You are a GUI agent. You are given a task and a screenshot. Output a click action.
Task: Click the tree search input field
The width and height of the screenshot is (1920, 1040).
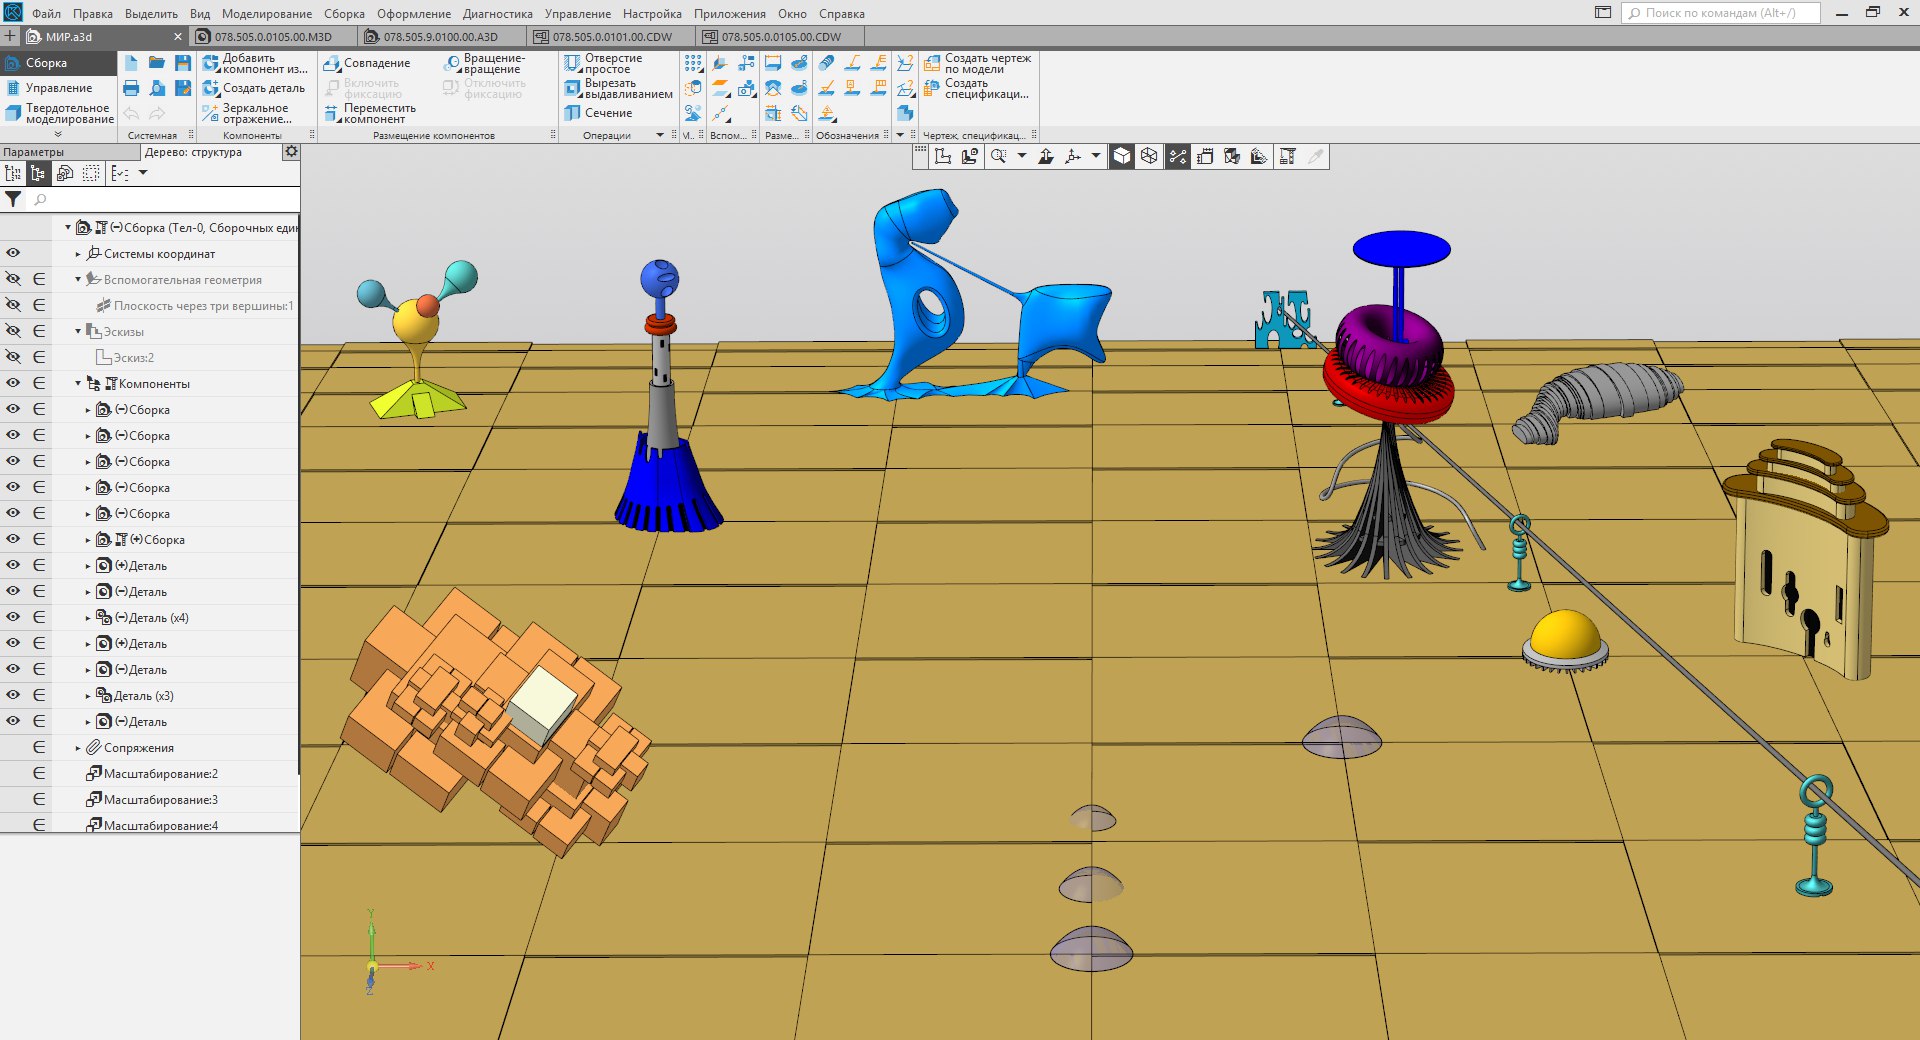tap(165, 199)
